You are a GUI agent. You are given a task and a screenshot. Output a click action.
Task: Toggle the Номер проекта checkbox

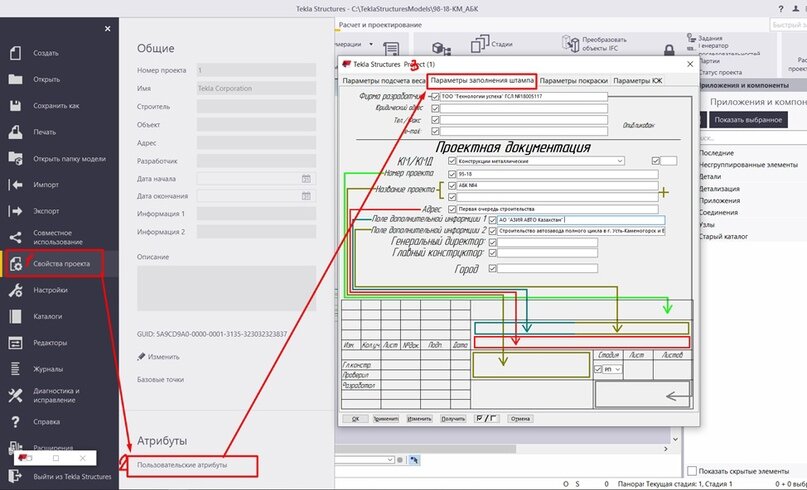coord(452,174)
